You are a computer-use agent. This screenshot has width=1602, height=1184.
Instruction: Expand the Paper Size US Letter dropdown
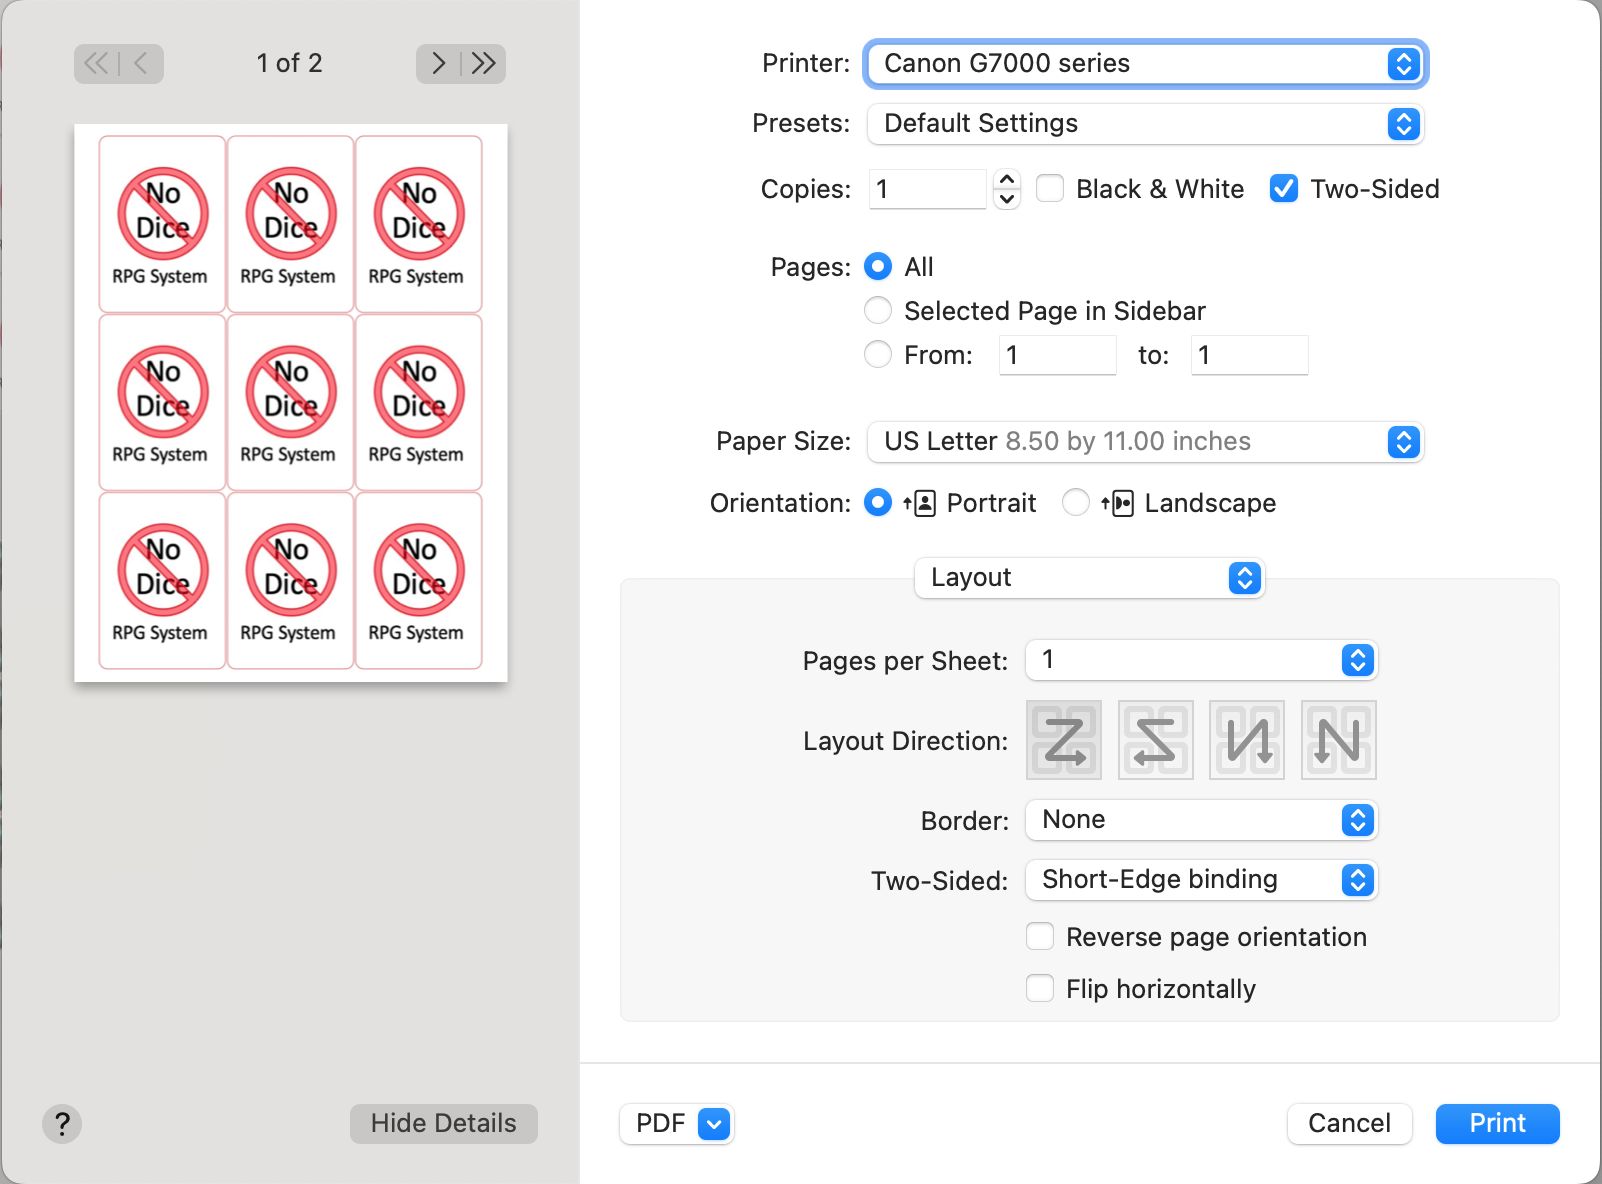pos(1145,442)
